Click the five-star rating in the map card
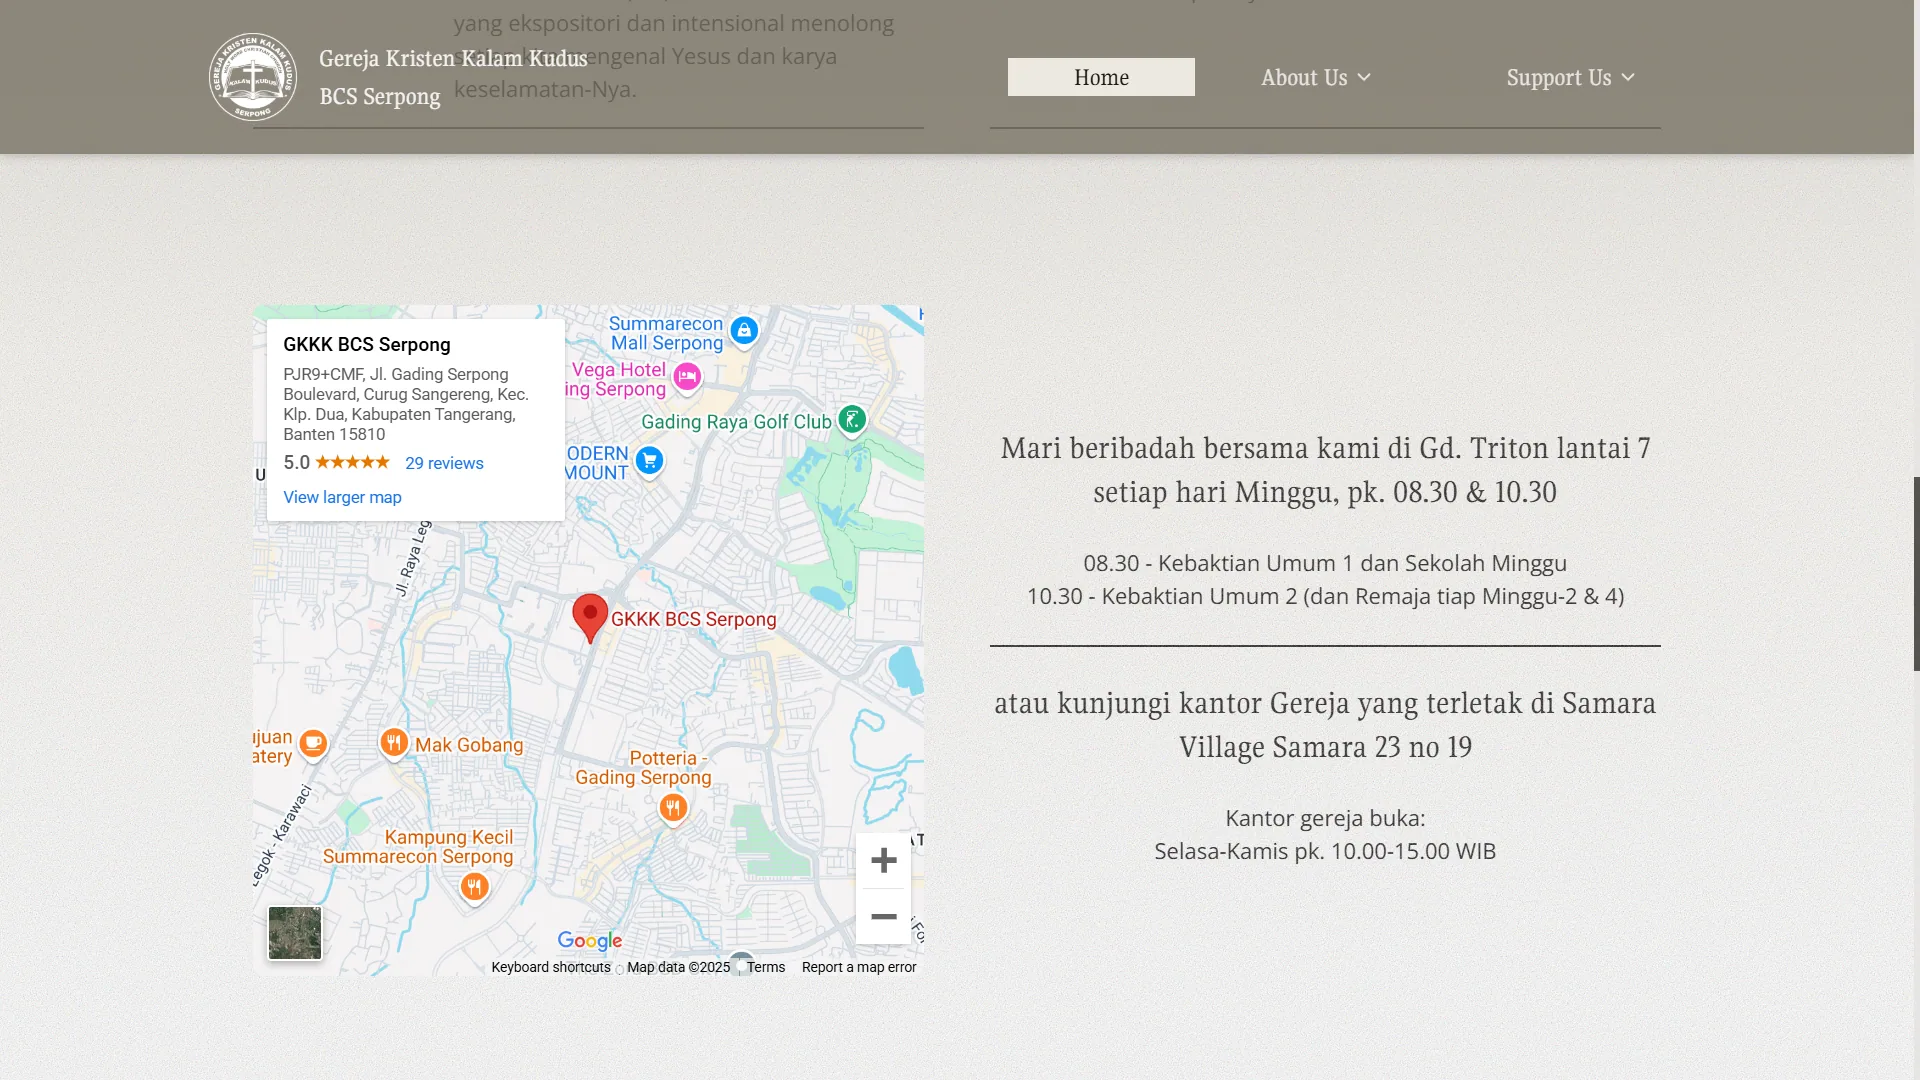 tap(352, 462)
